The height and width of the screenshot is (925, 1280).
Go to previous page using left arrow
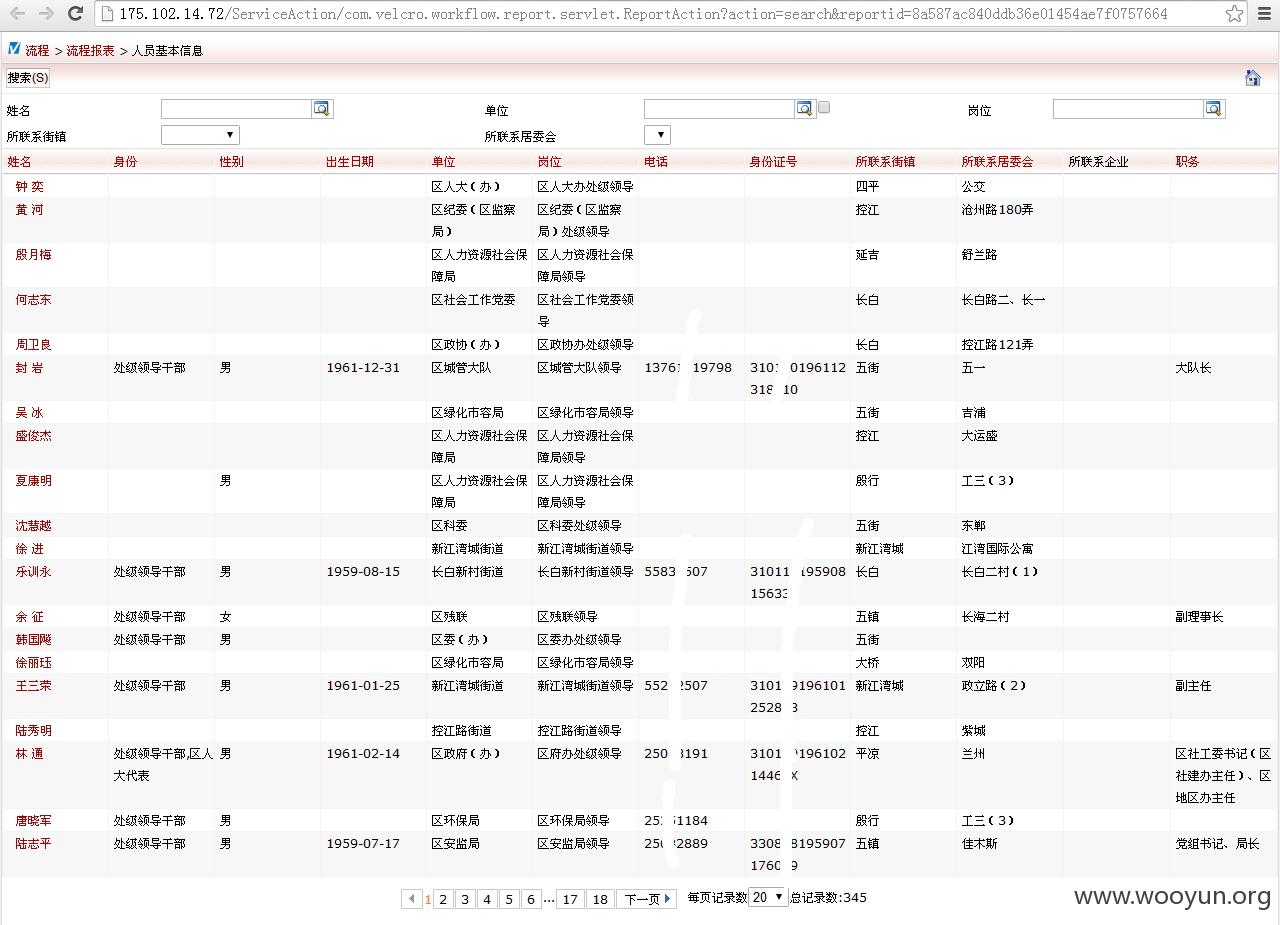[x=412, y=899]
